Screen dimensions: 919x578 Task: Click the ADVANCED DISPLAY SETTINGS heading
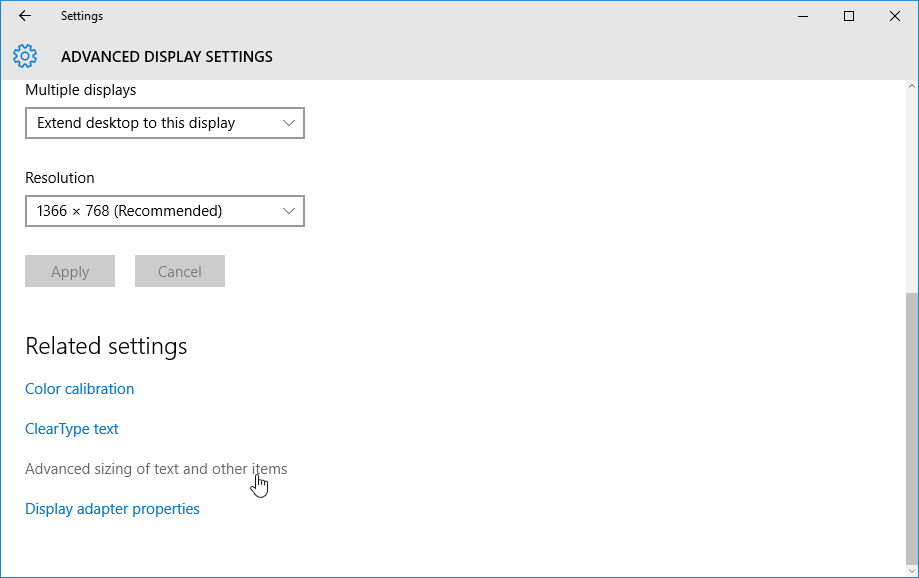click(x=167, y=57)
